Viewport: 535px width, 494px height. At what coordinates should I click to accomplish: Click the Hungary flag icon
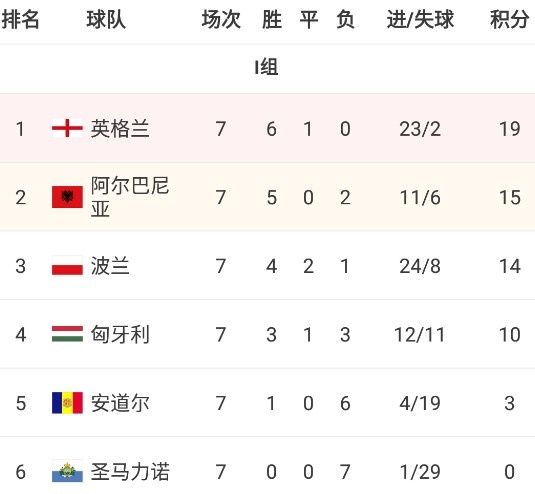click(67, 334)
